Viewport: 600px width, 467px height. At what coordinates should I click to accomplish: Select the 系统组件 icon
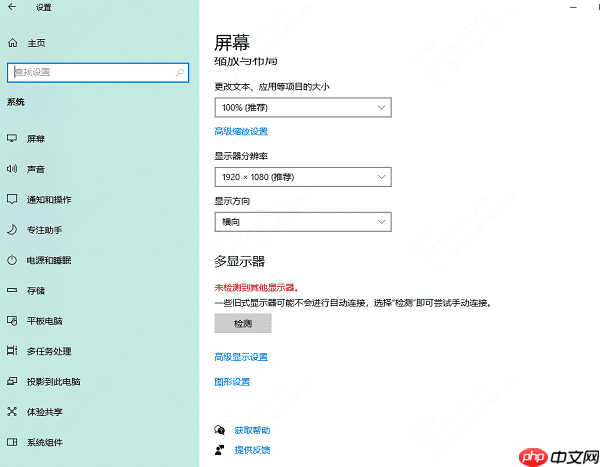[12, 442]
